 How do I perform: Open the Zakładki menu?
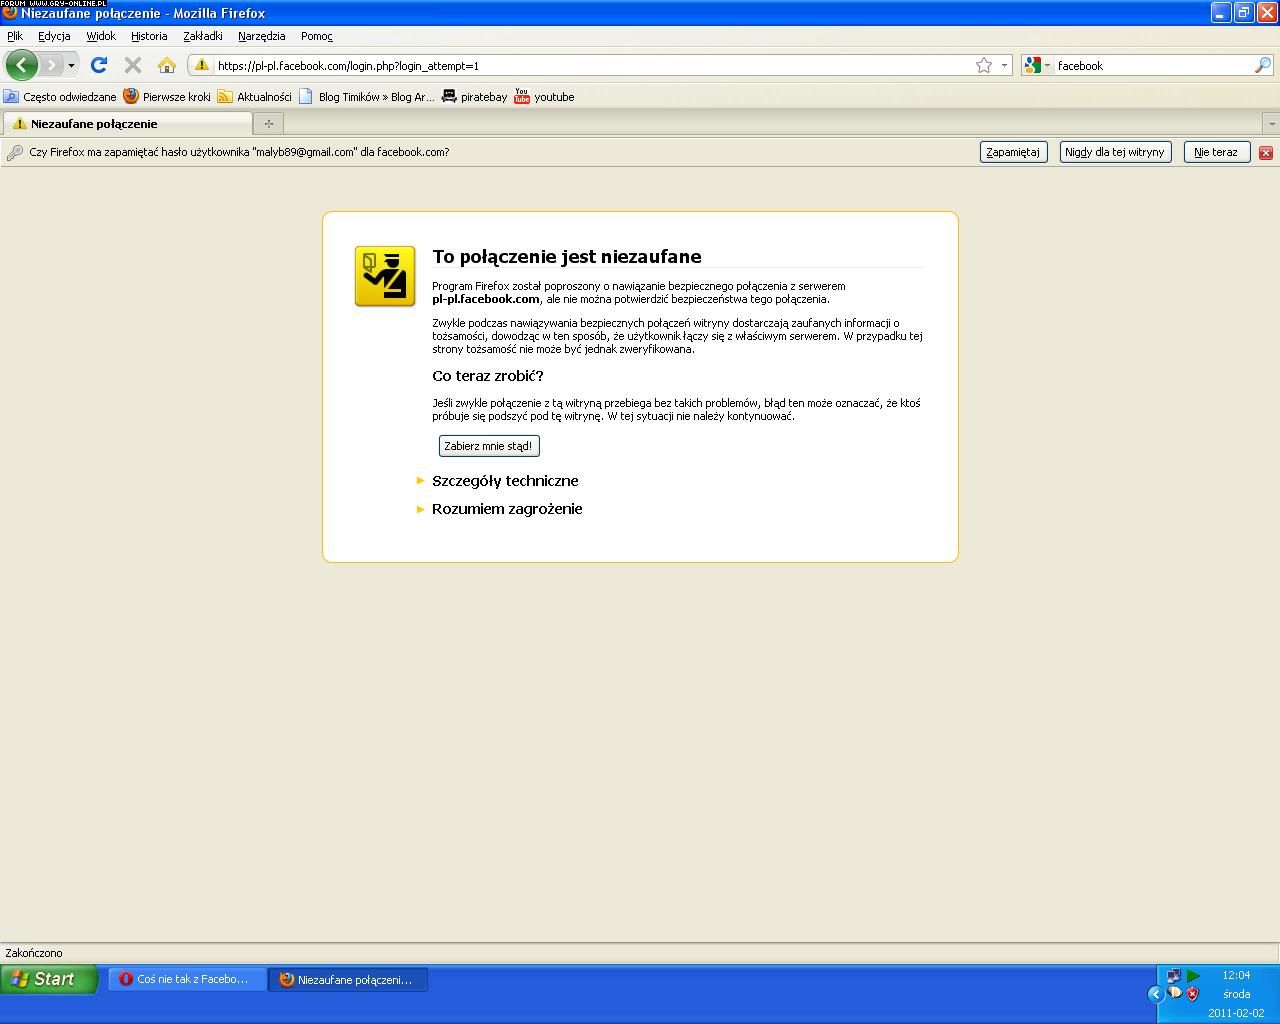202,36
